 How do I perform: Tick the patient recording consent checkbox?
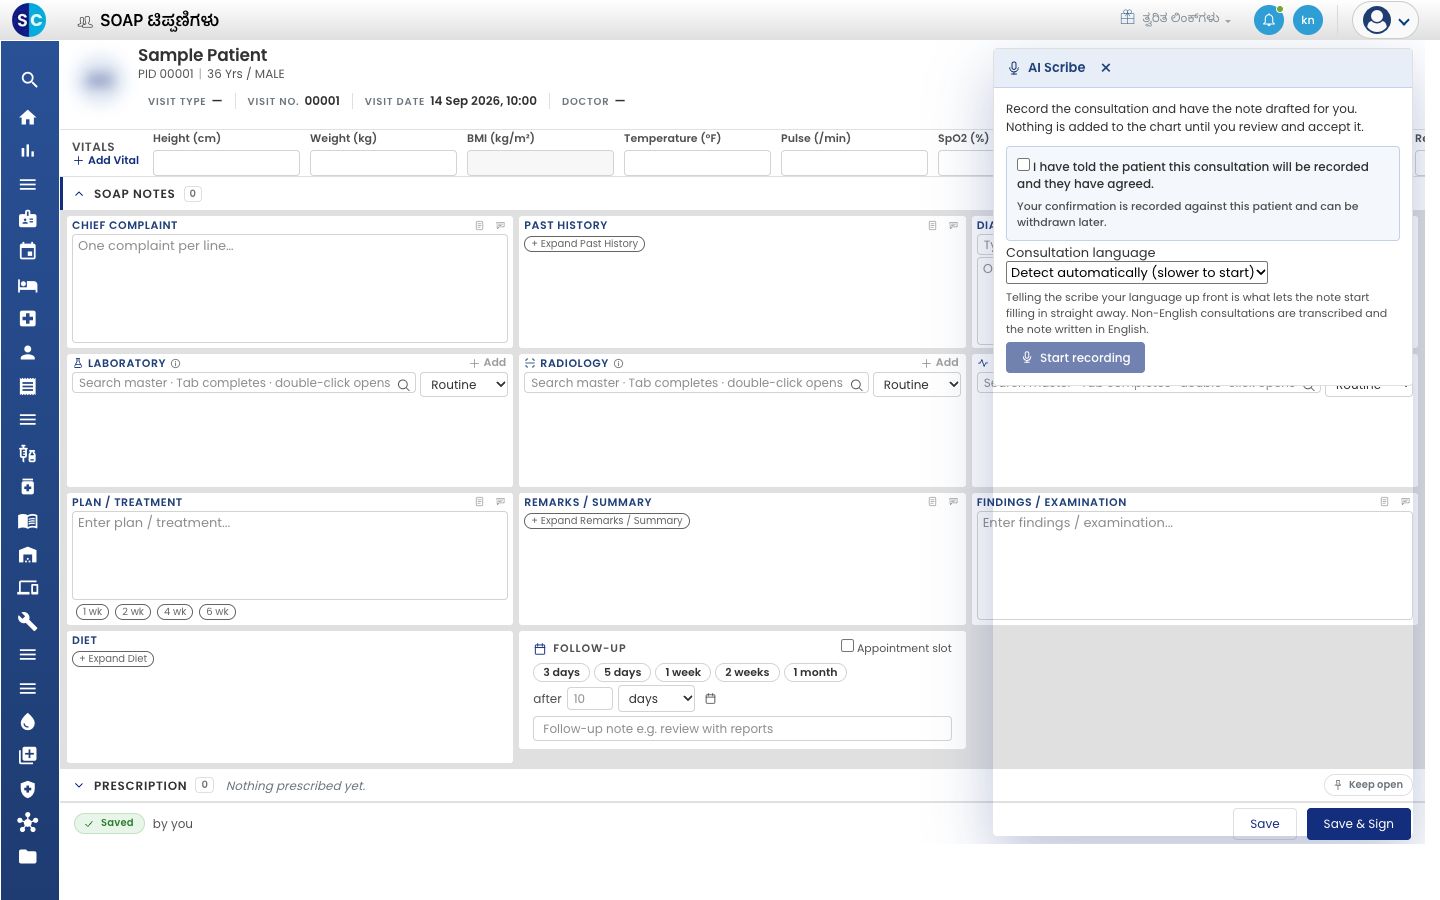[x=1023, y=165]
